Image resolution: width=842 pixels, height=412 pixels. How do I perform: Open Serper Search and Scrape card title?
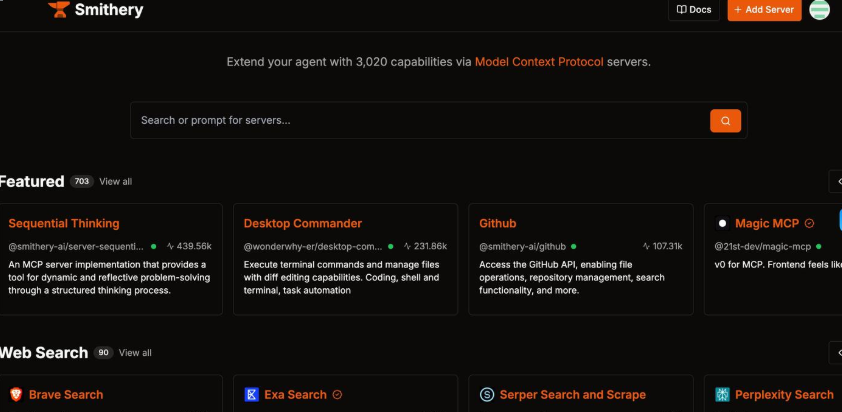click(572, 395)
